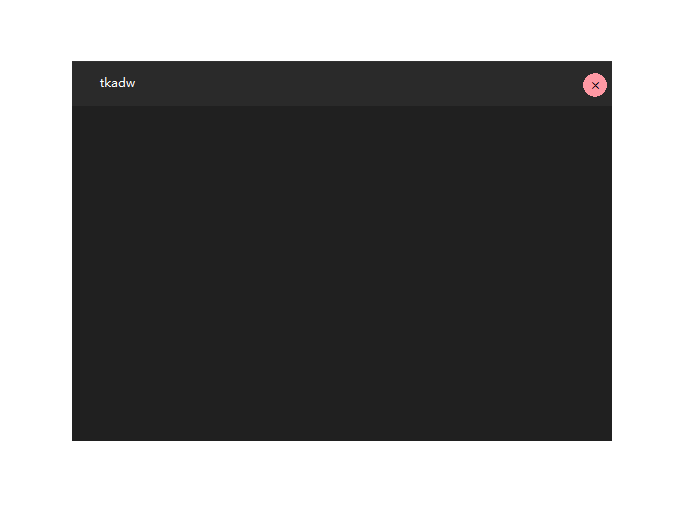The width and height of the screenshot is (679, 514).
Task: Select the window's pink close control
Action: pyautogui.click(x=595, y=85)
